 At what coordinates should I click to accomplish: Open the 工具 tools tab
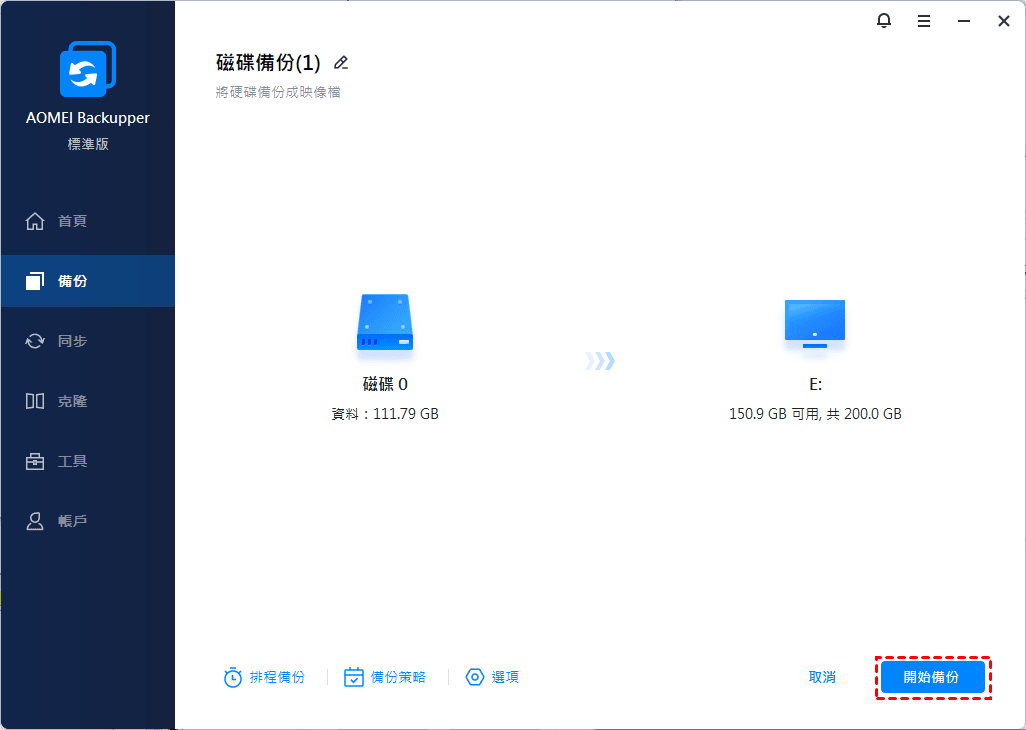coord(88,461)
